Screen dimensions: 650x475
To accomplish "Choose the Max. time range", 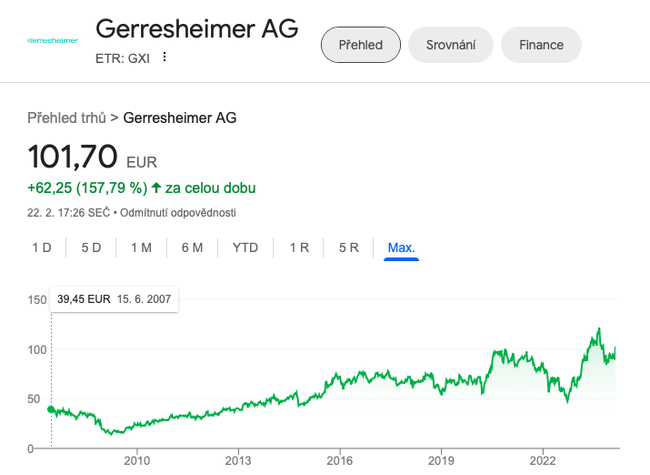I will click(401, 248).
